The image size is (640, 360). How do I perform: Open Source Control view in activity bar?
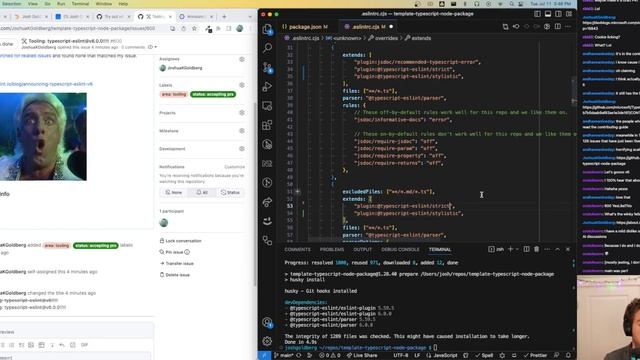tap(267, 67)
